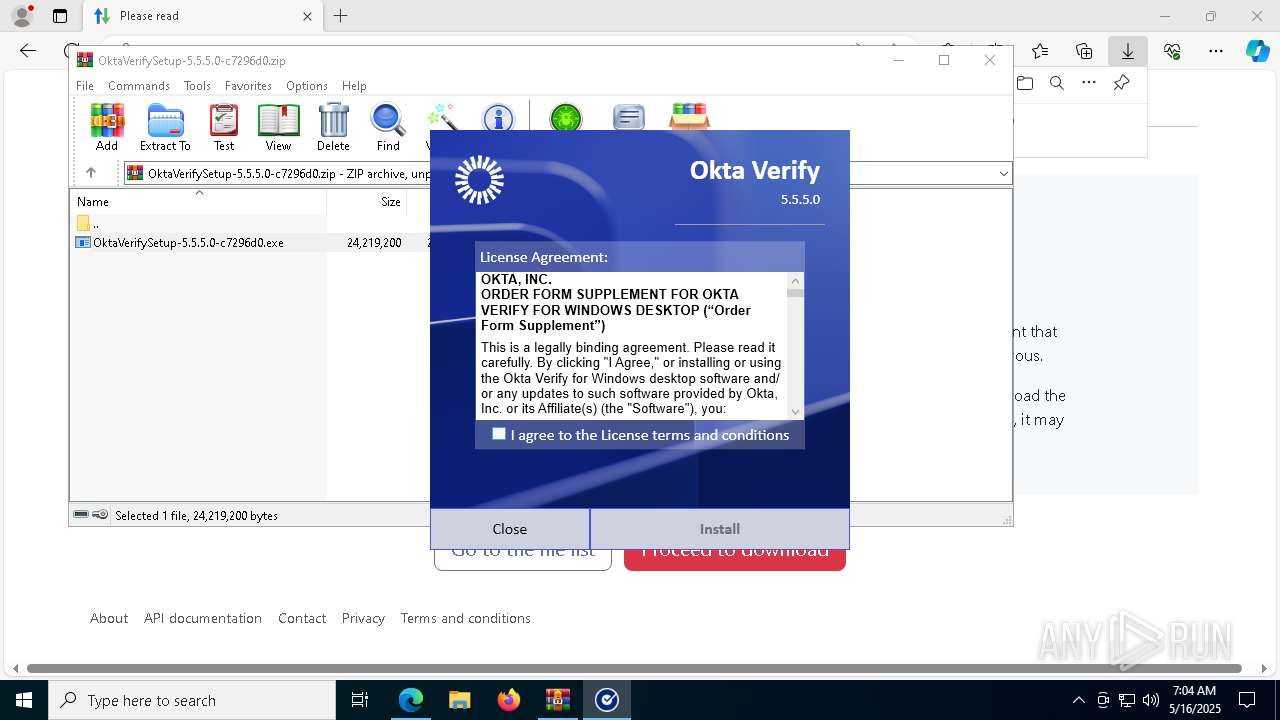Viewport: 1280px width, 720px height.
Task: Open new tab with plus button
Action: (340, 16)
